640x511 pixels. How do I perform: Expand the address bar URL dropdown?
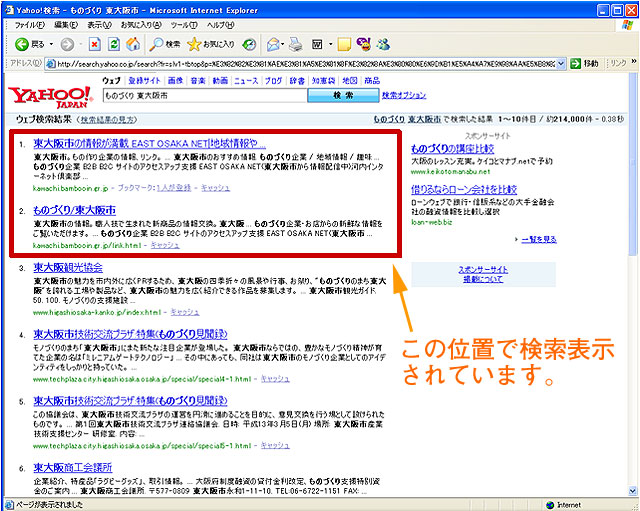[561, 63]
